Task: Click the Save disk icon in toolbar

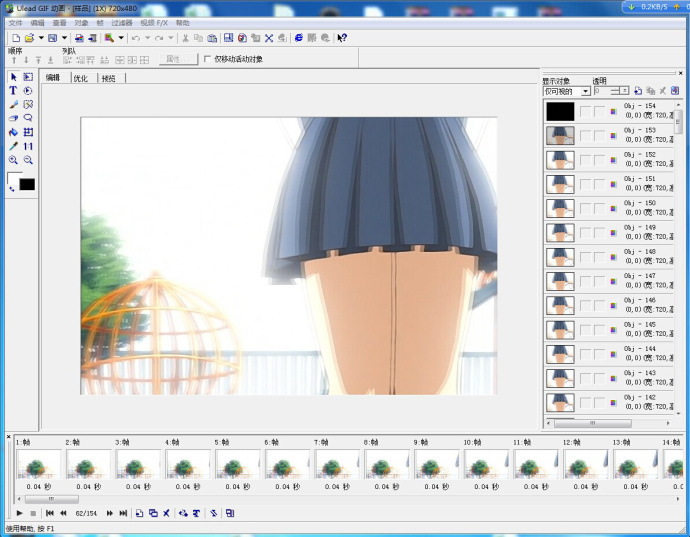Action: coord(52,38)
